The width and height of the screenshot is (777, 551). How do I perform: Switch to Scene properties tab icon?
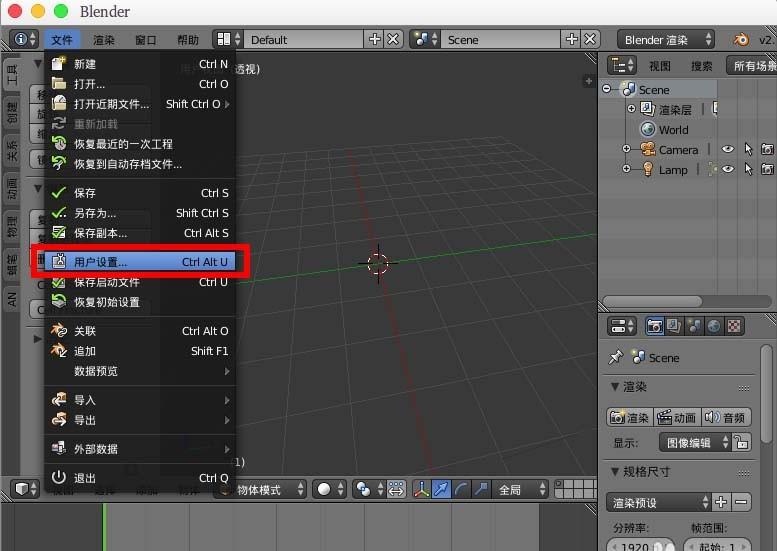[694, 326]
